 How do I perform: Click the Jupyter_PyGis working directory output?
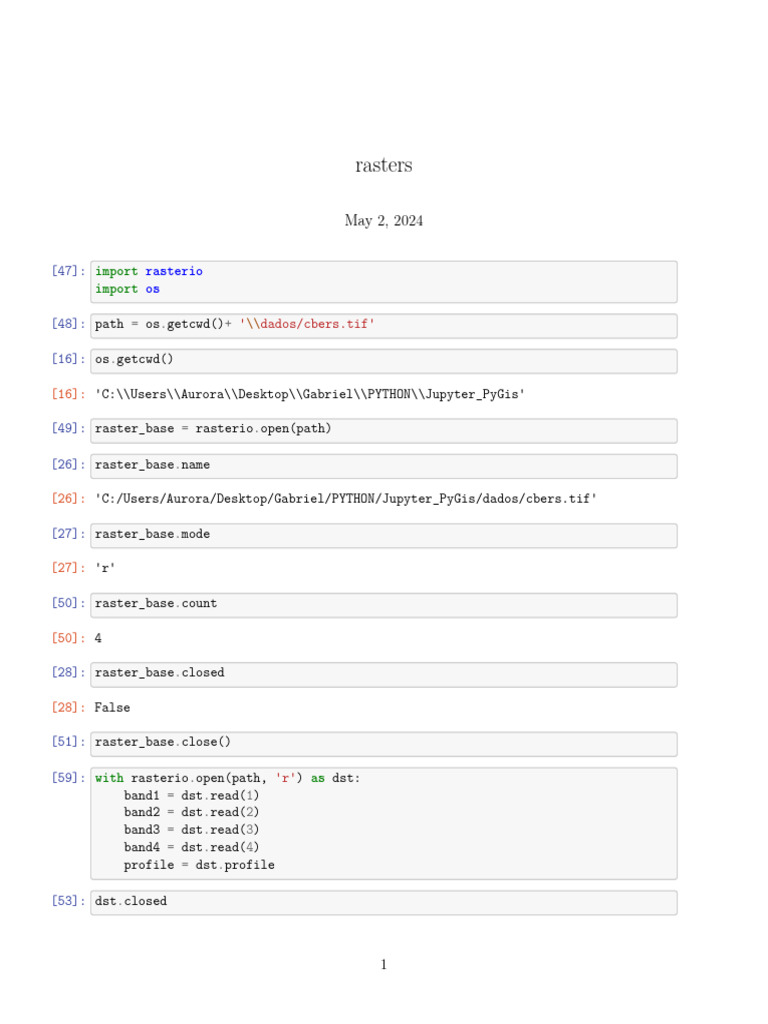click(x=310, y=395)
